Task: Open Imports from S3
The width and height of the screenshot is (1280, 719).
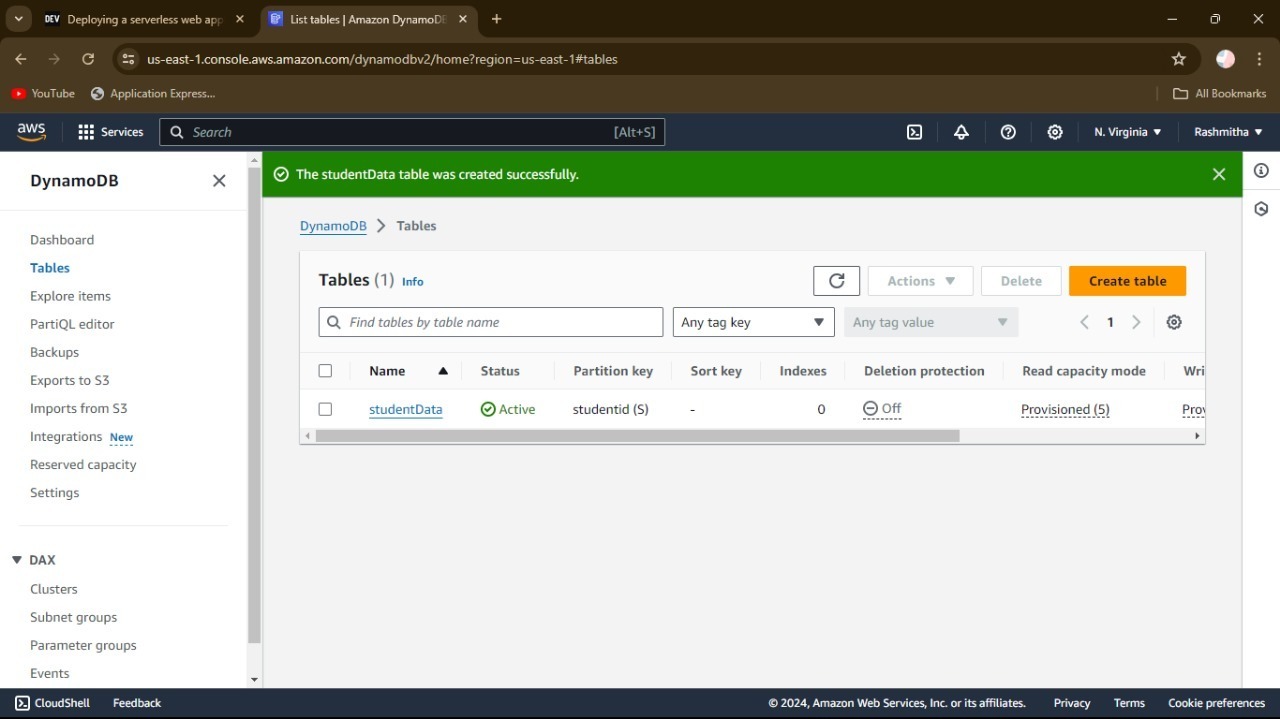Action: pos(79,408)
